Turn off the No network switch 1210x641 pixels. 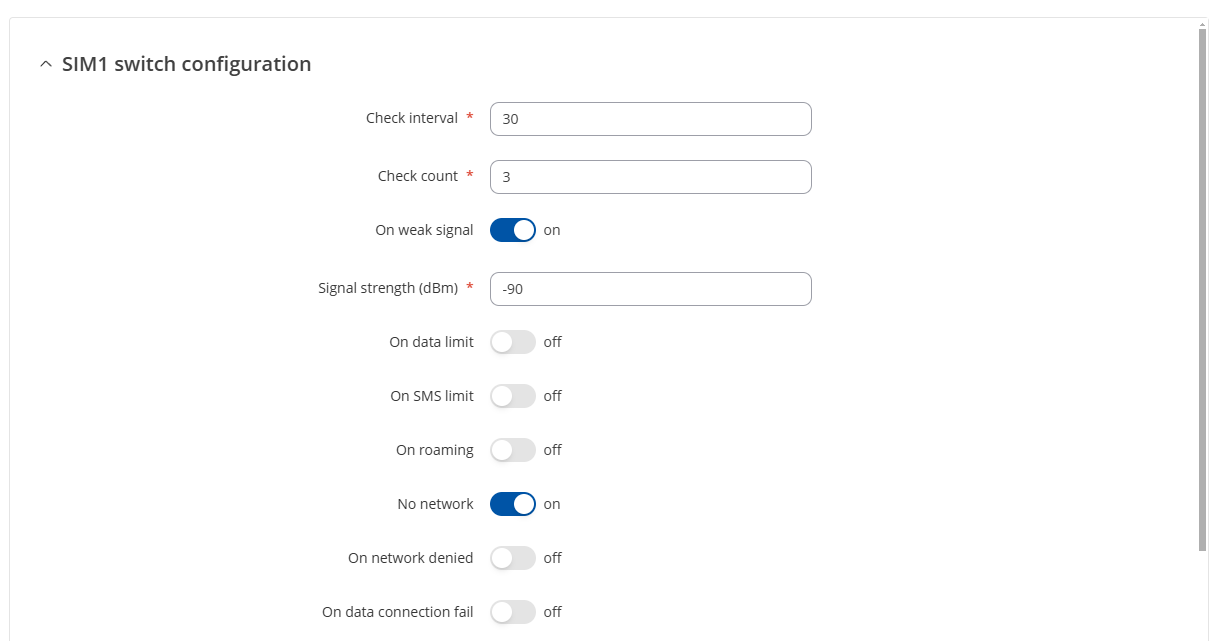(x=513, y=504)
